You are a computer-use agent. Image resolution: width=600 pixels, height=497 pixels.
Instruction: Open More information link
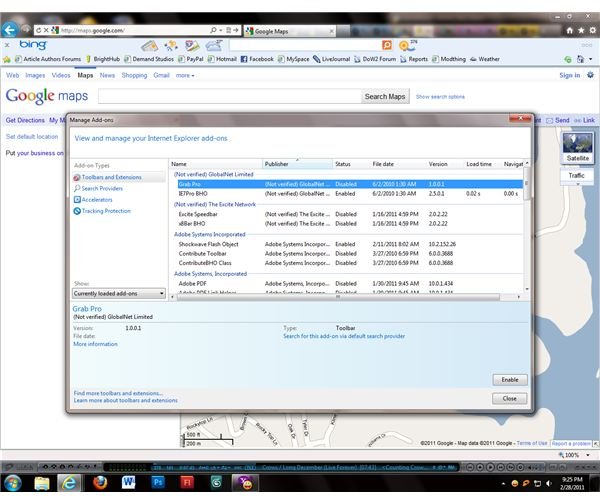click(95, 344)
